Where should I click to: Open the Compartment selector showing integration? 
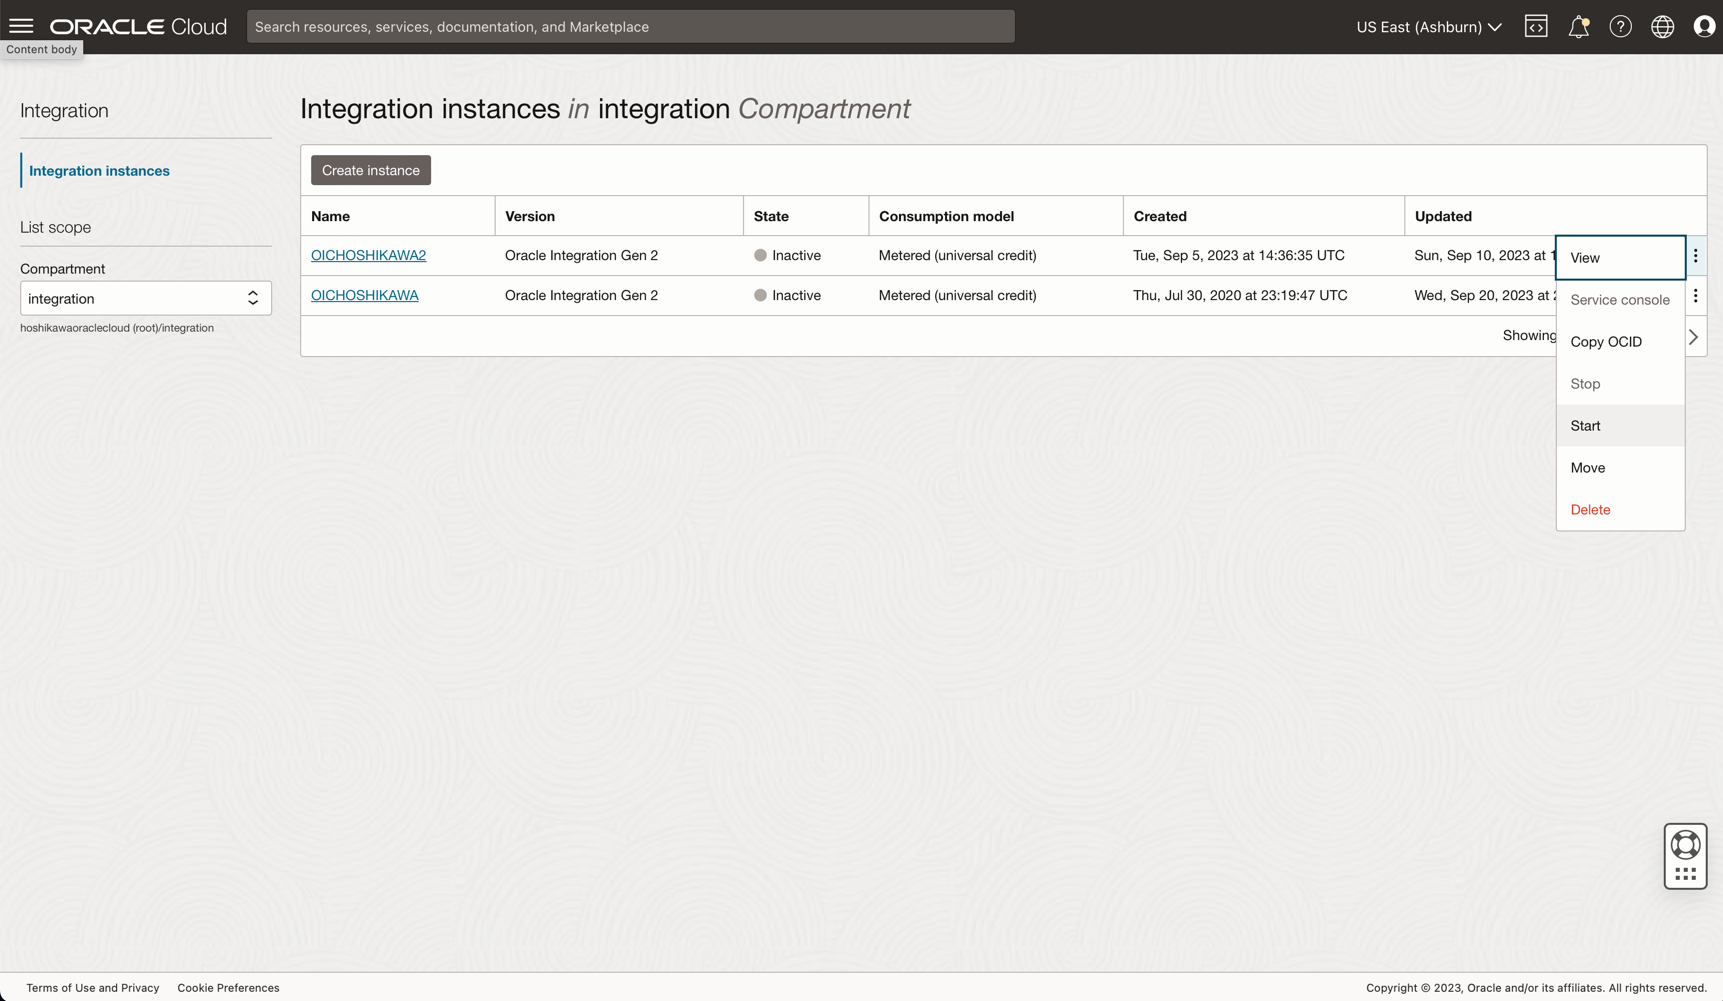pyautogui.click(x=145, y=297)
